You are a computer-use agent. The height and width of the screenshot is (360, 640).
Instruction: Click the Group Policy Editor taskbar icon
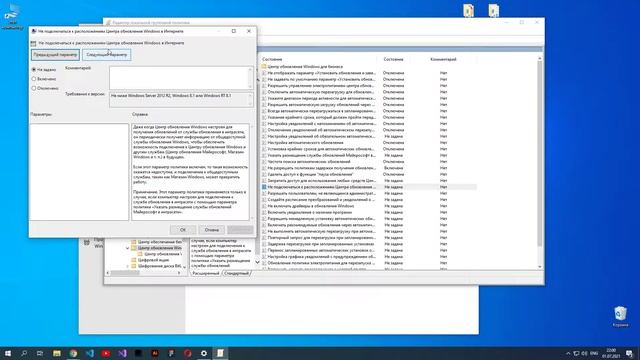(x=220, y=353)
